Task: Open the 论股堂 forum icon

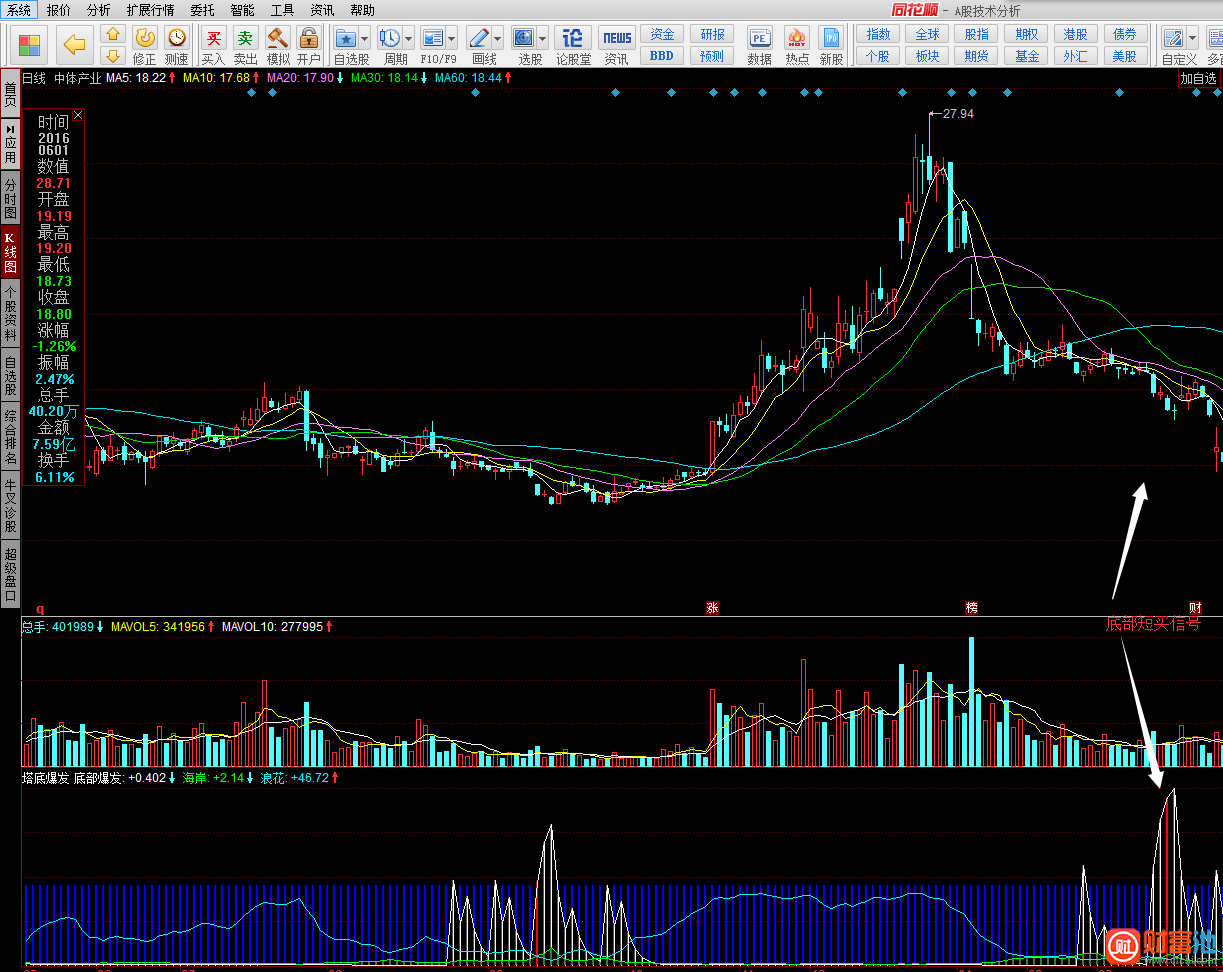Action: (573, 38)
